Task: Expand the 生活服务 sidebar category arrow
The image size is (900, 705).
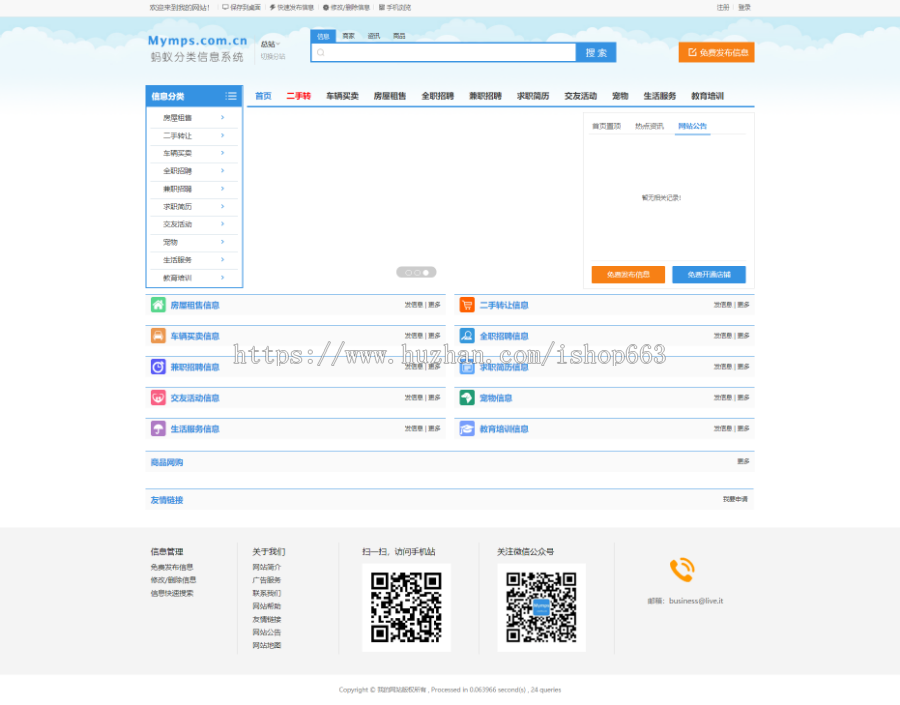Action: pos(222,260)
